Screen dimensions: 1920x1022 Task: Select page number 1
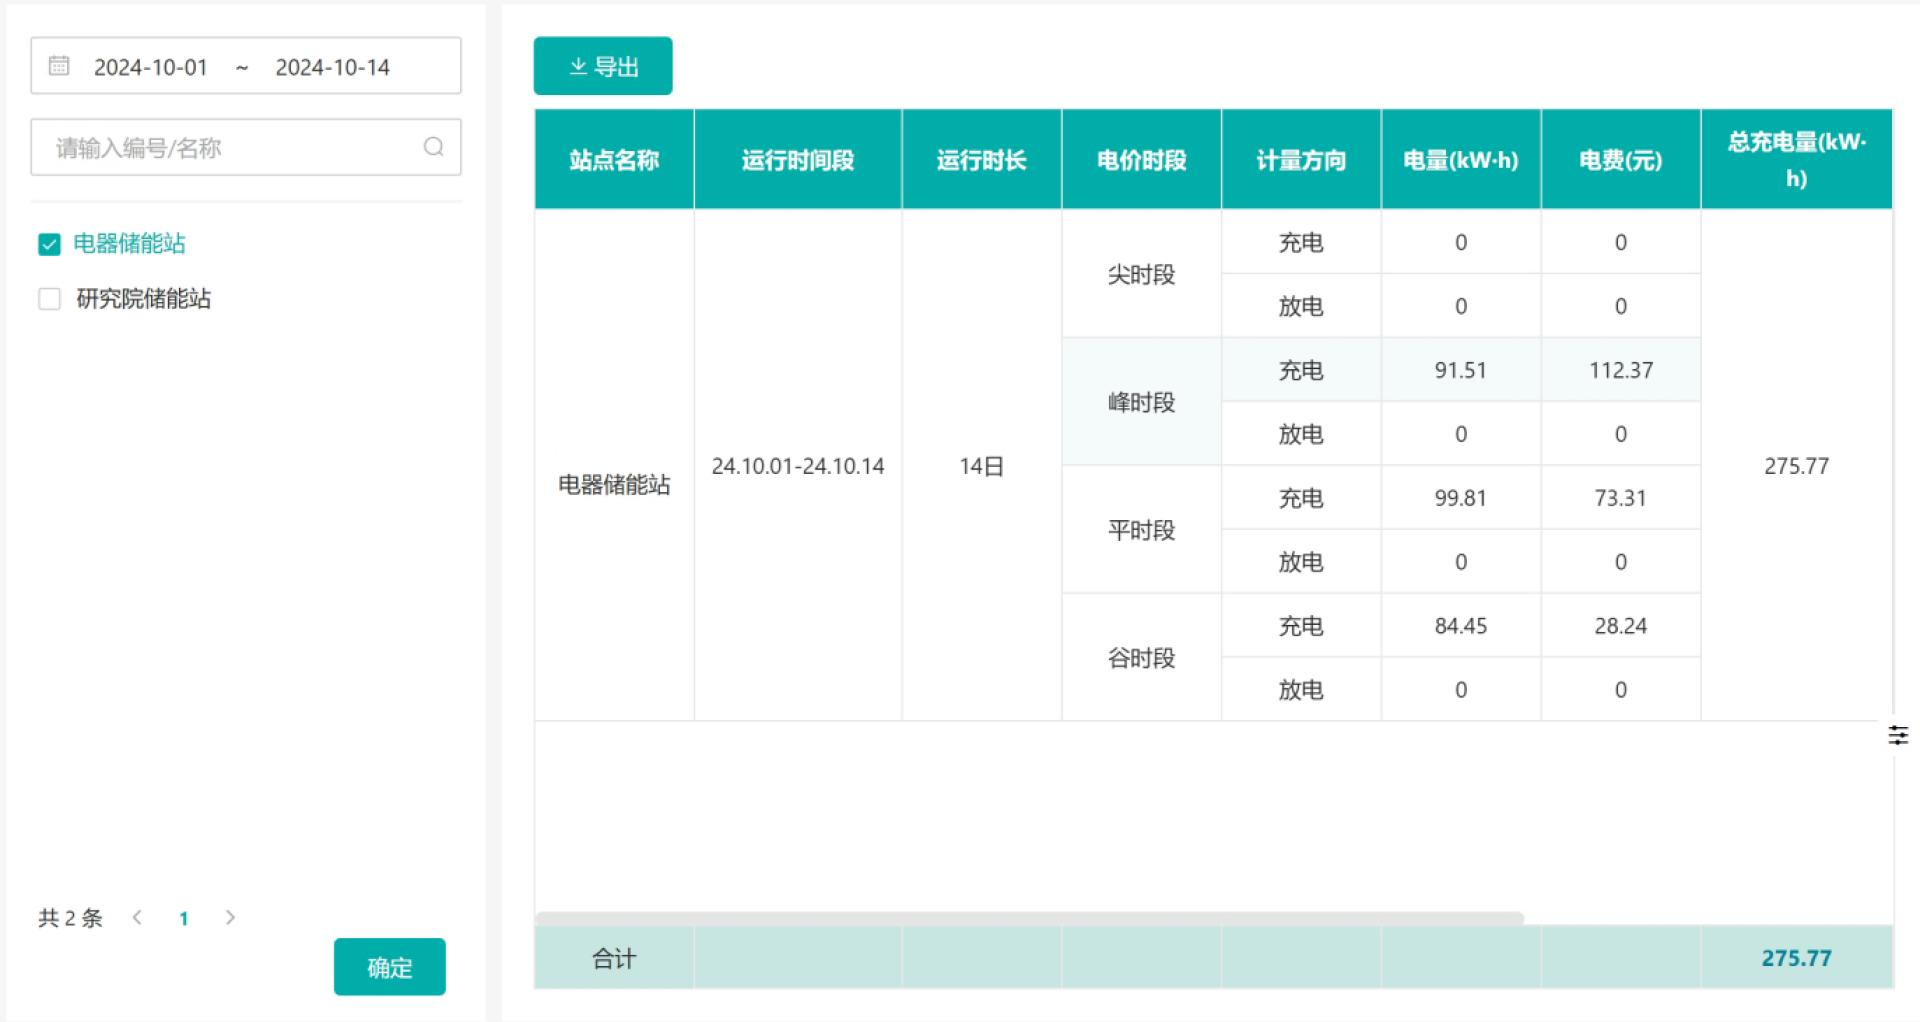pos(184,918)
